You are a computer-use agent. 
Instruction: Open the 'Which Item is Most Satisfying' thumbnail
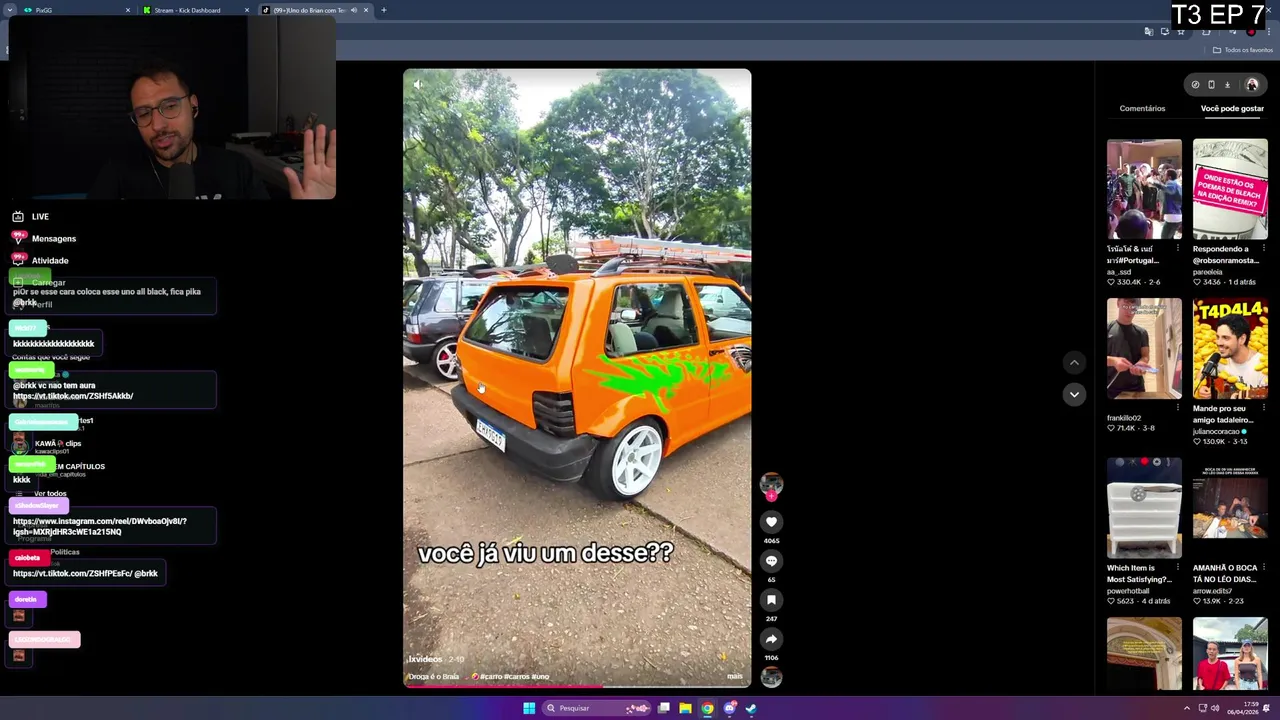(x=1144, y=508)
